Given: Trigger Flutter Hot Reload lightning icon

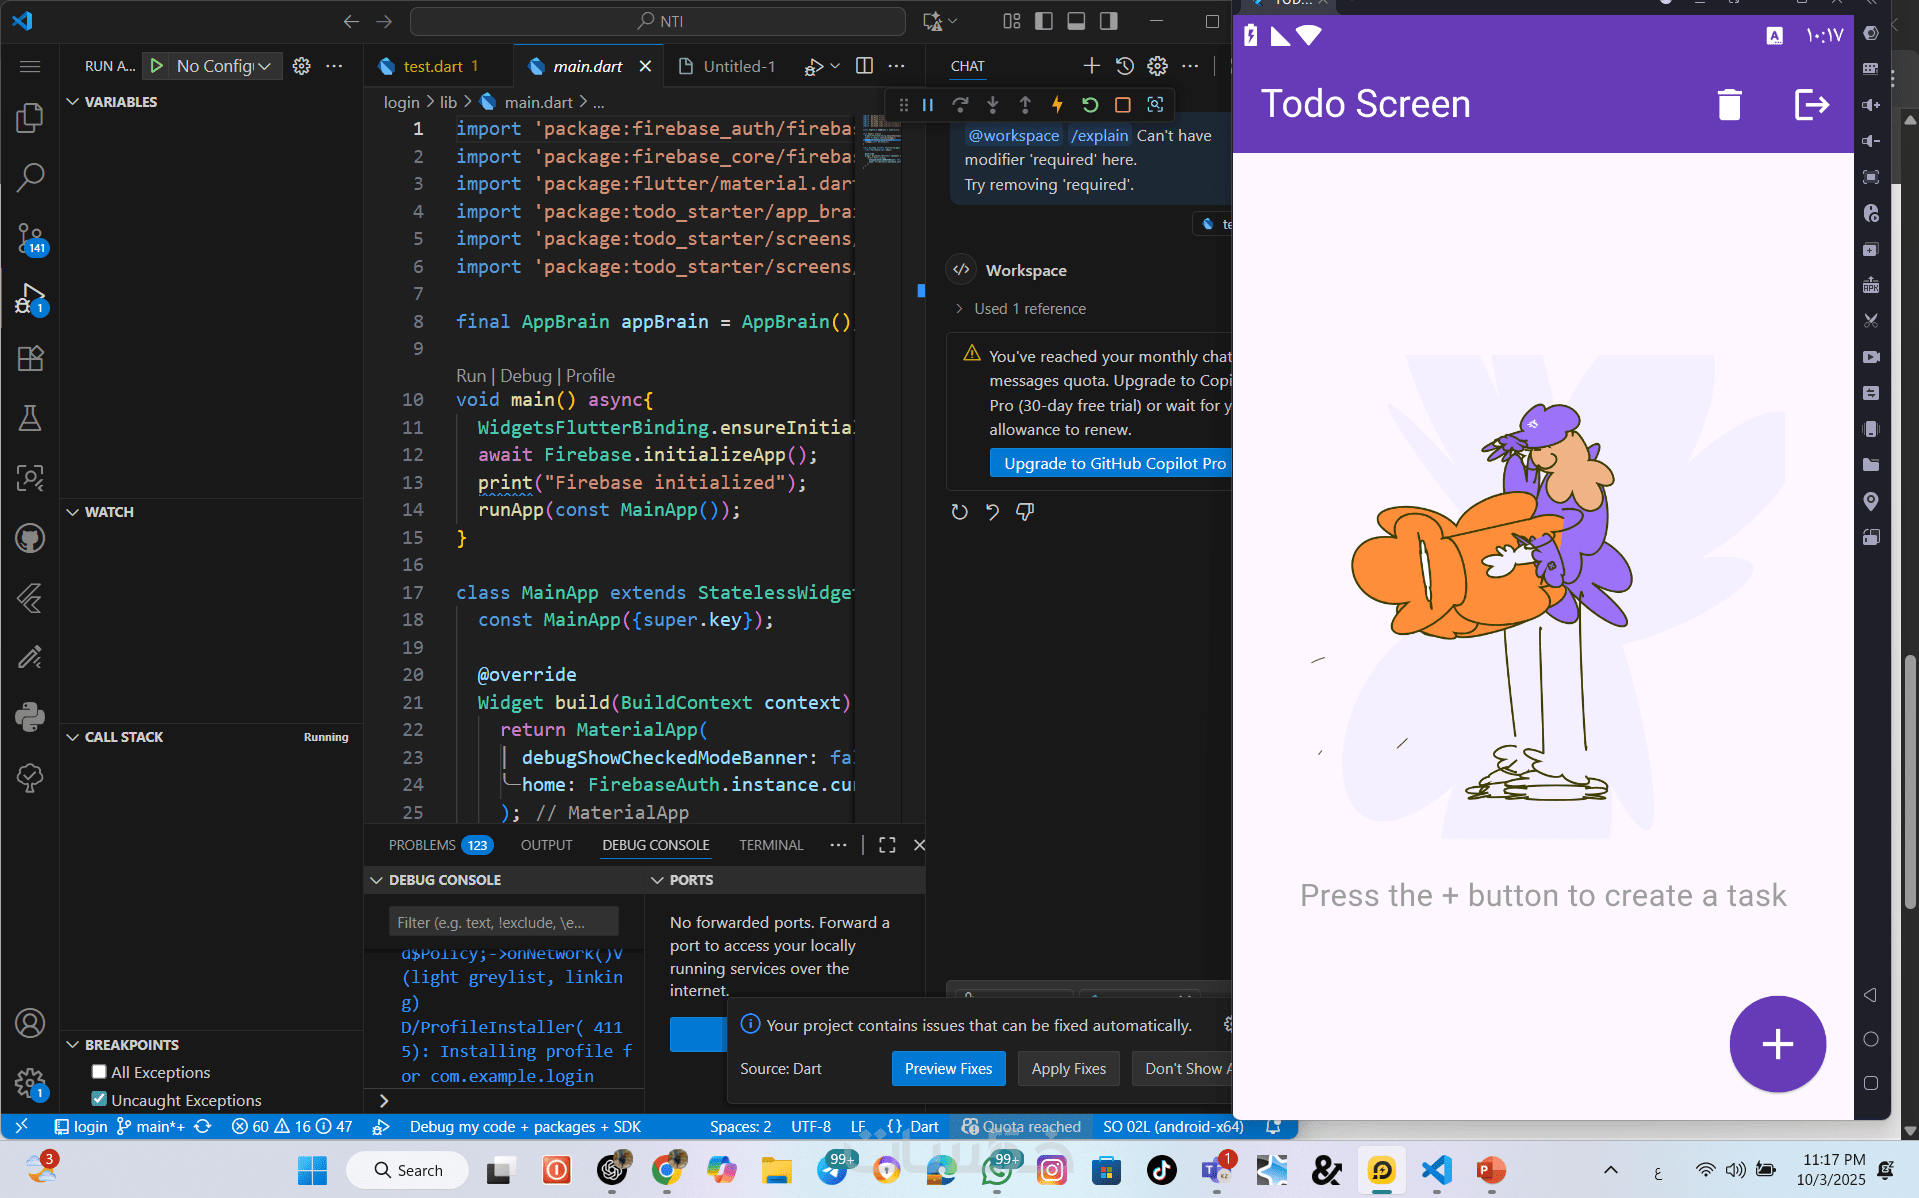Looking at the screenshot, I should pyautogui.click(x=1057, y=104).
